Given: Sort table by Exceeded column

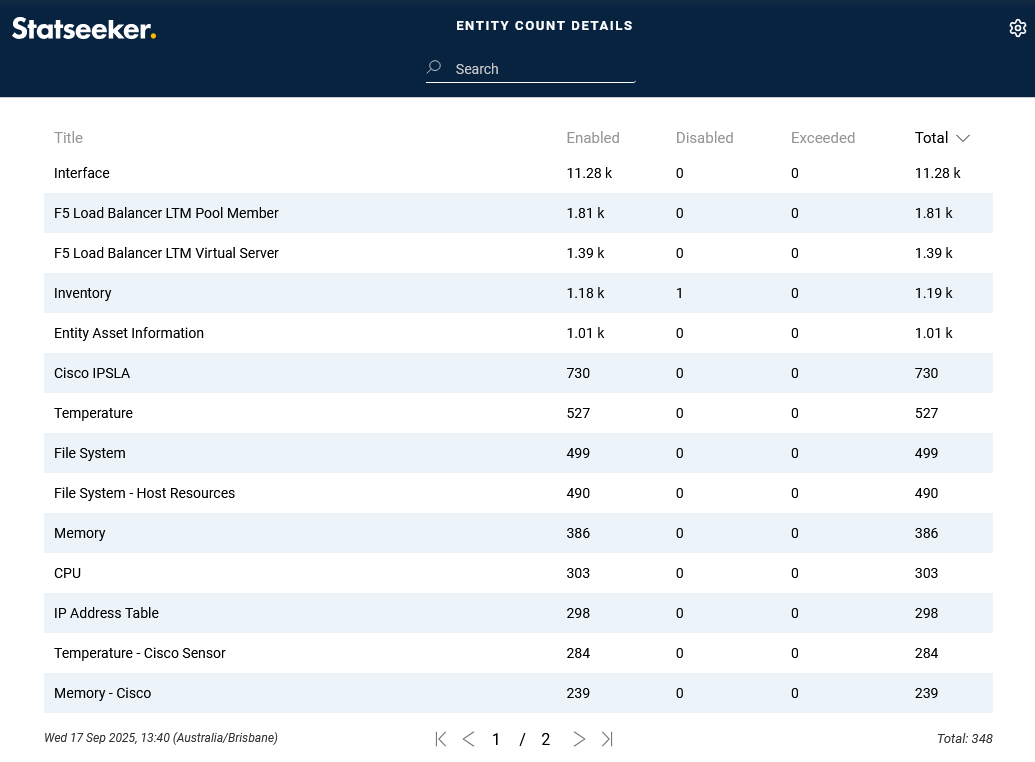Looking at the screenshot, I should [x=822, y=138].
